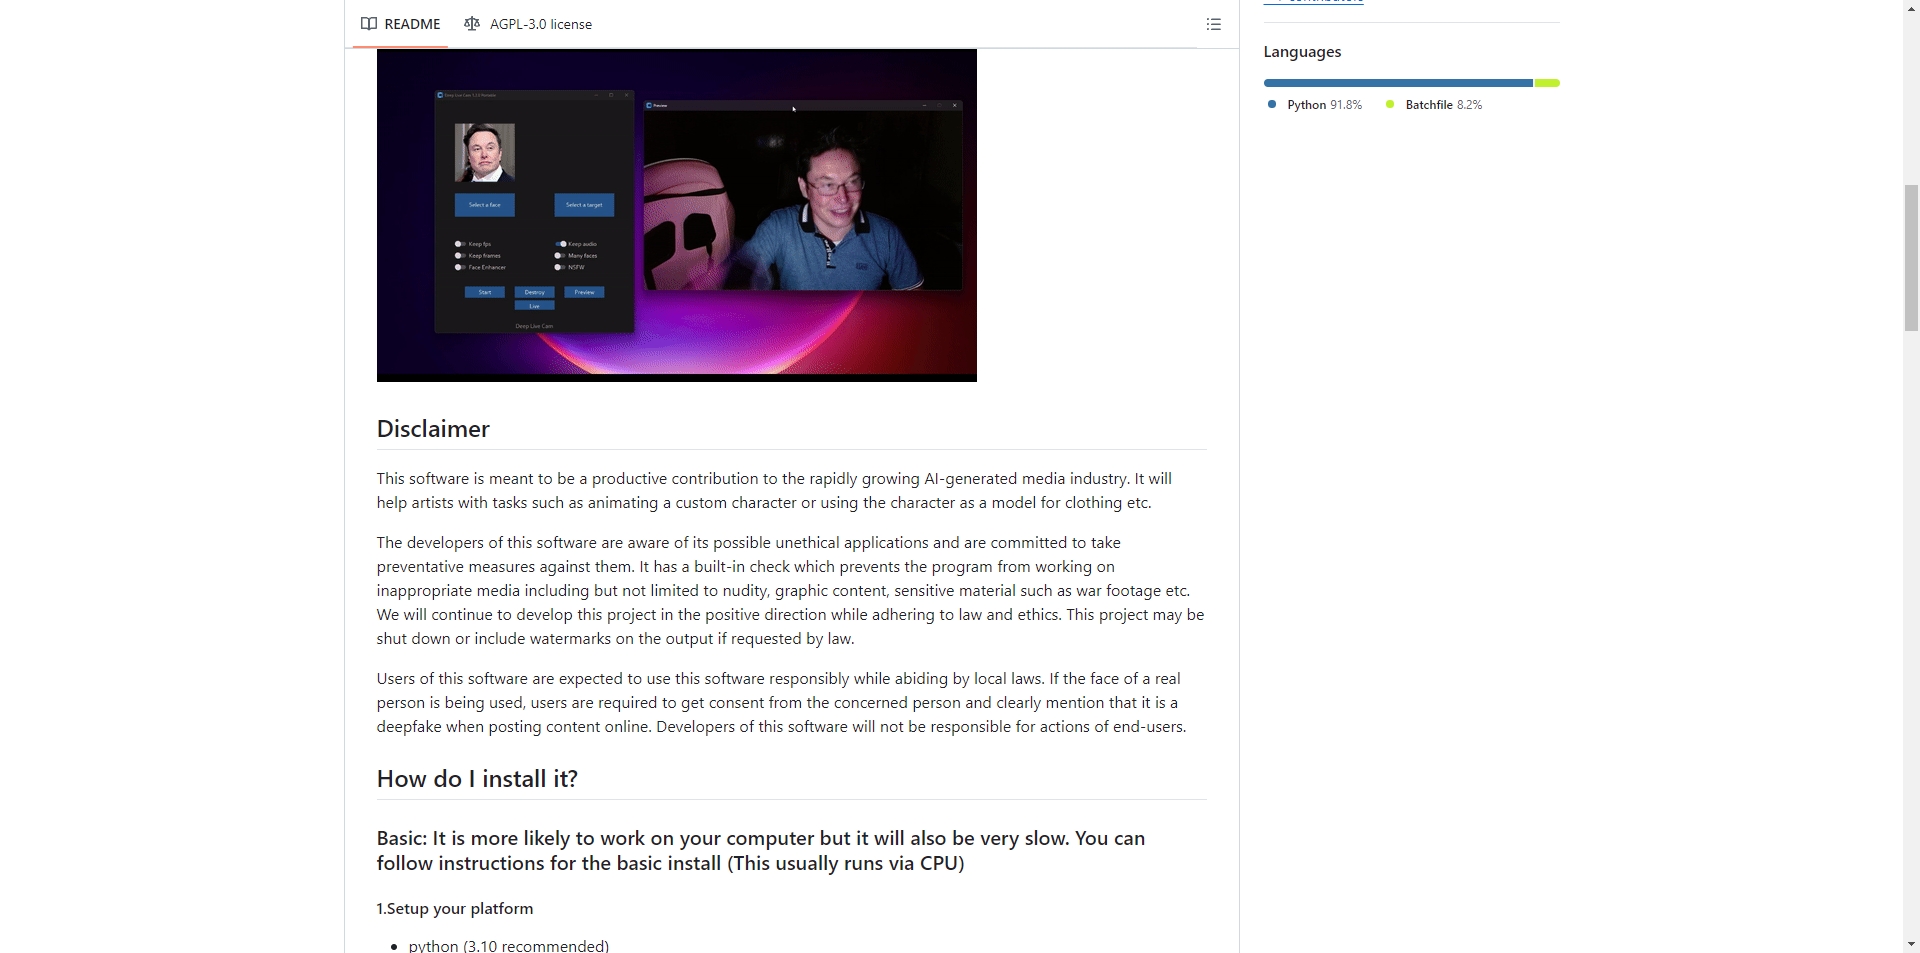Click the Disclaimer heading

tap(433, 429)
